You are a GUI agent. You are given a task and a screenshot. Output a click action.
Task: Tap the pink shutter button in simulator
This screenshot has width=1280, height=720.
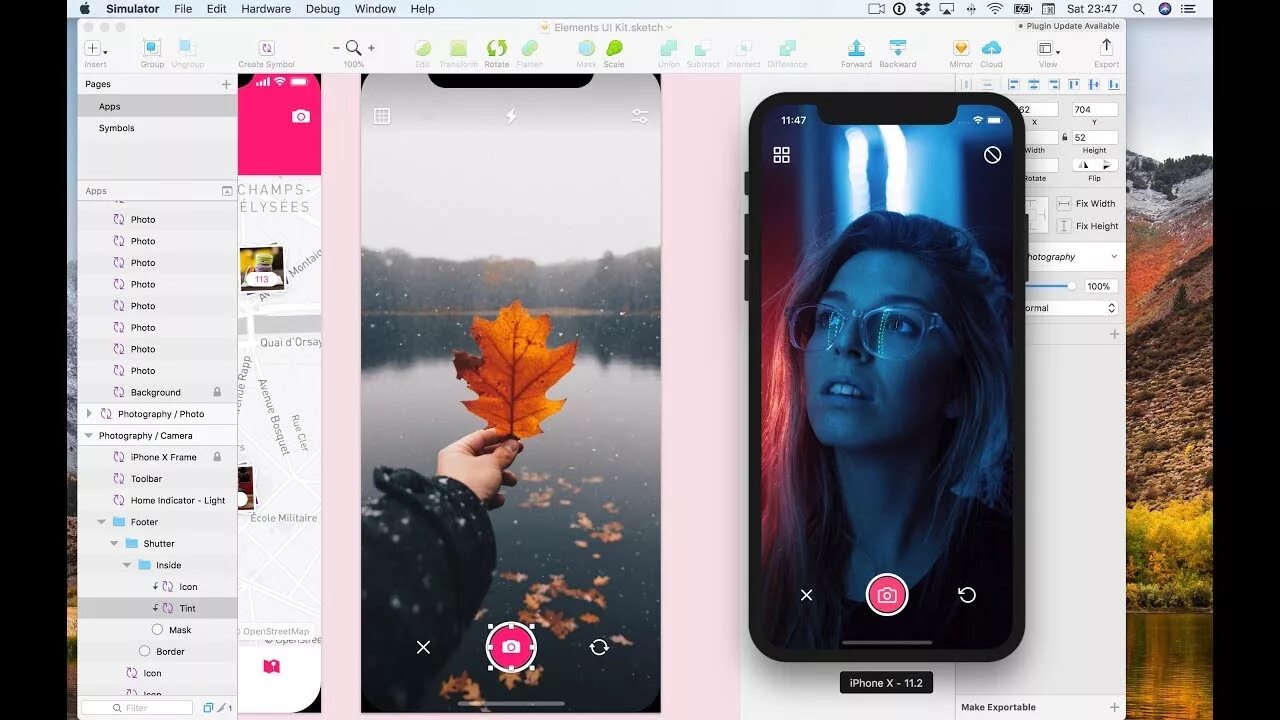click(x=887, y=595)
